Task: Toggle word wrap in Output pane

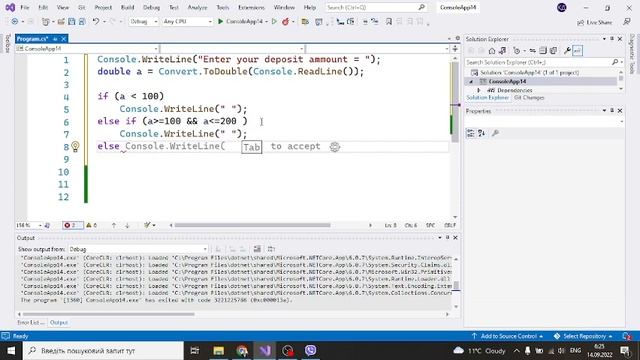Action: (271, 249)
